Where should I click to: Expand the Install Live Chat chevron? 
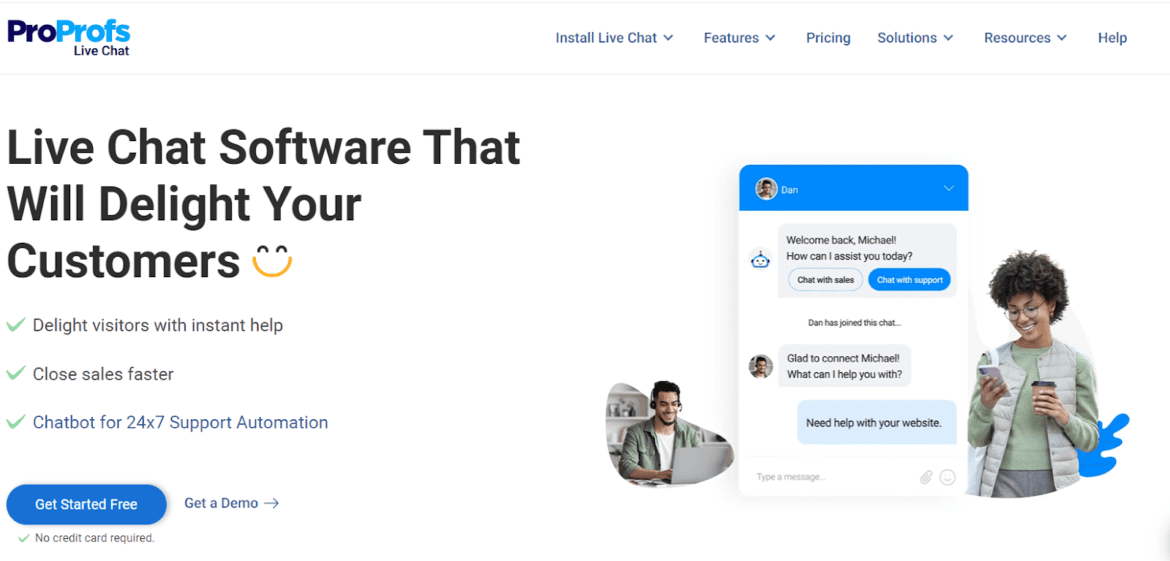[x=668, y=37]
